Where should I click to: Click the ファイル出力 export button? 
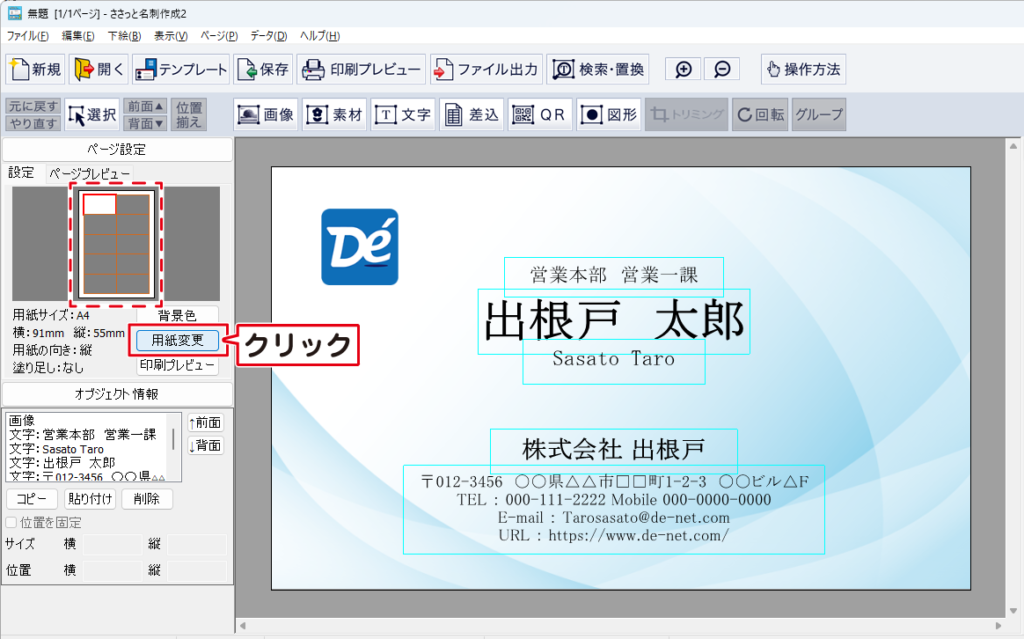pyautogui.click(x=486, y=69)
